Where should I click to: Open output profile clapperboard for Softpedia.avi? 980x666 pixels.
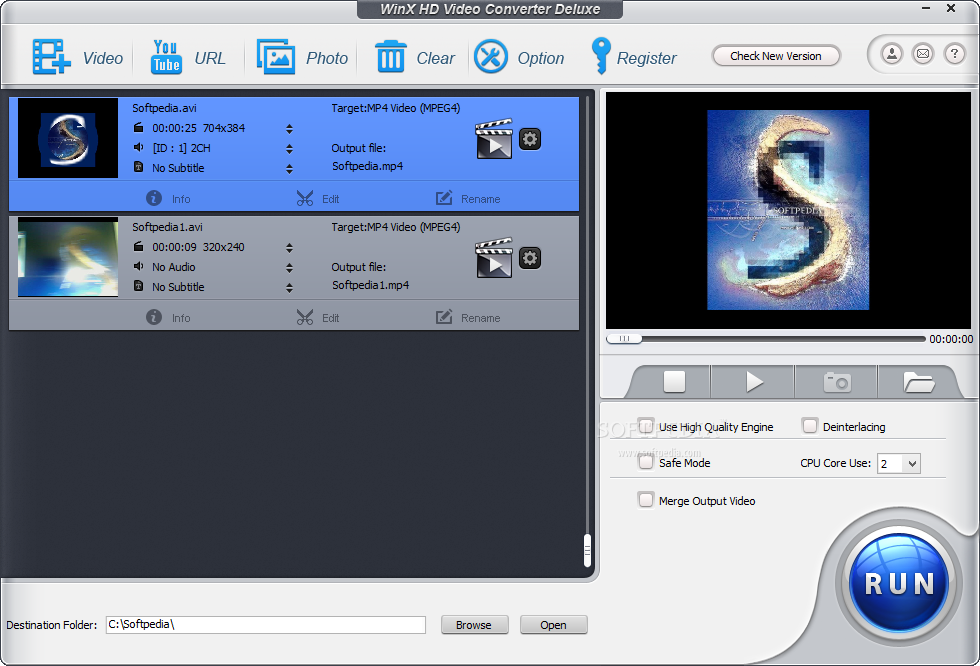[x=494, y=139]
